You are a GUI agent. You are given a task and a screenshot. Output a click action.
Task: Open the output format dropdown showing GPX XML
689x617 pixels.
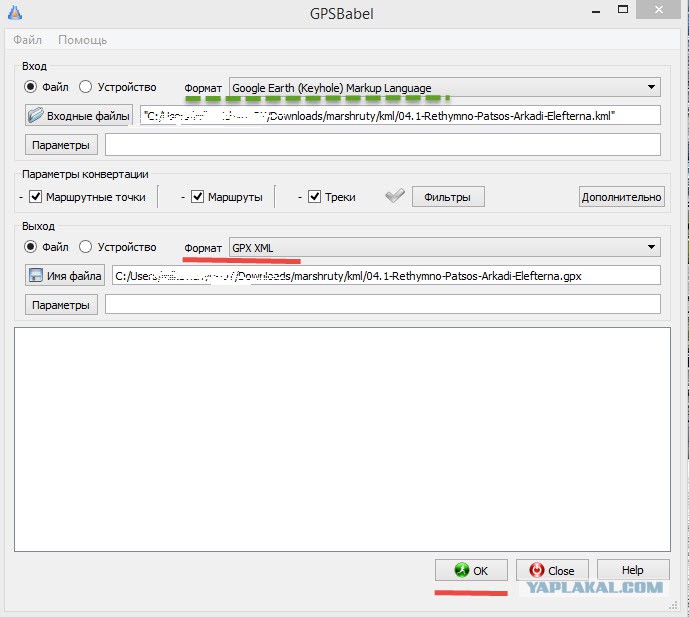tap(445, 247)
